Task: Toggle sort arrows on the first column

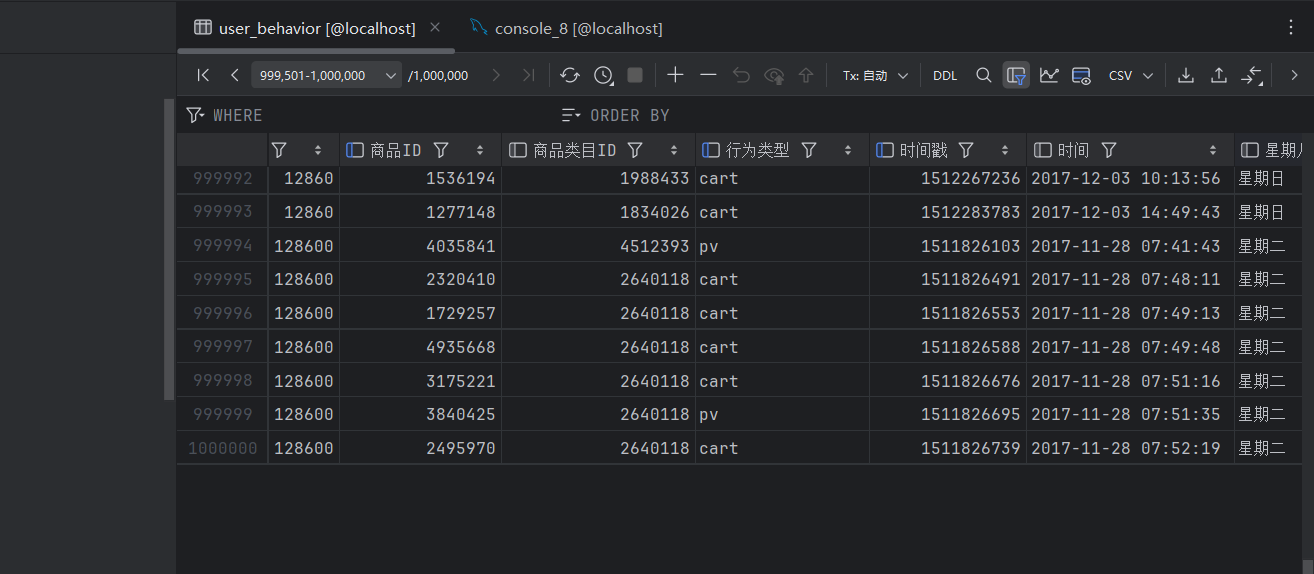Action: 318,150
